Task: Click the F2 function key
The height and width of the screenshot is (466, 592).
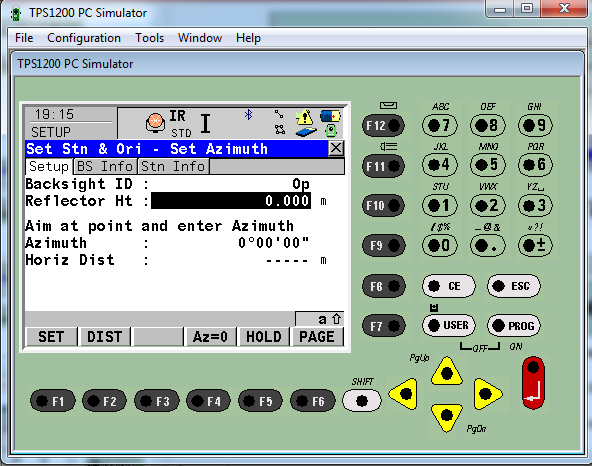Action: [105, 401]
